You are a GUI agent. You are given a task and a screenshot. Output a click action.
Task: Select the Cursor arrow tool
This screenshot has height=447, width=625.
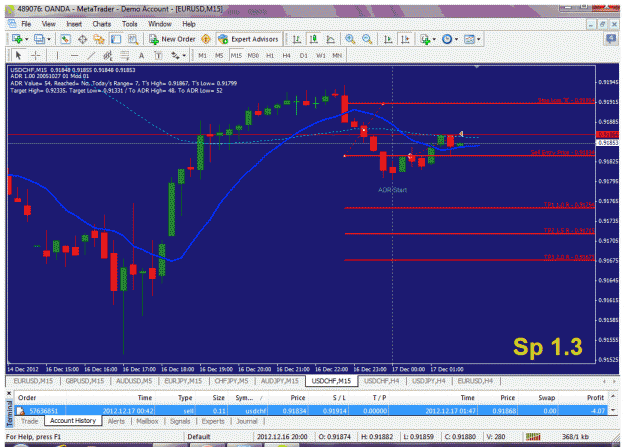[18, 55]
